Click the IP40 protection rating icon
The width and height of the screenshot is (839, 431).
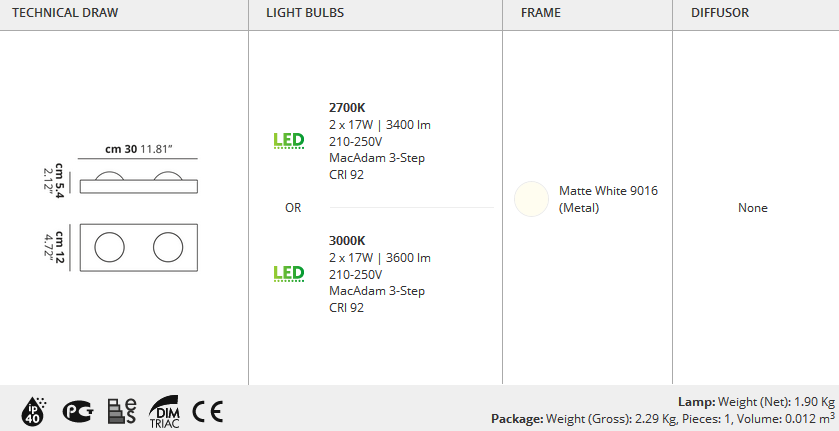tap(34, 410)
